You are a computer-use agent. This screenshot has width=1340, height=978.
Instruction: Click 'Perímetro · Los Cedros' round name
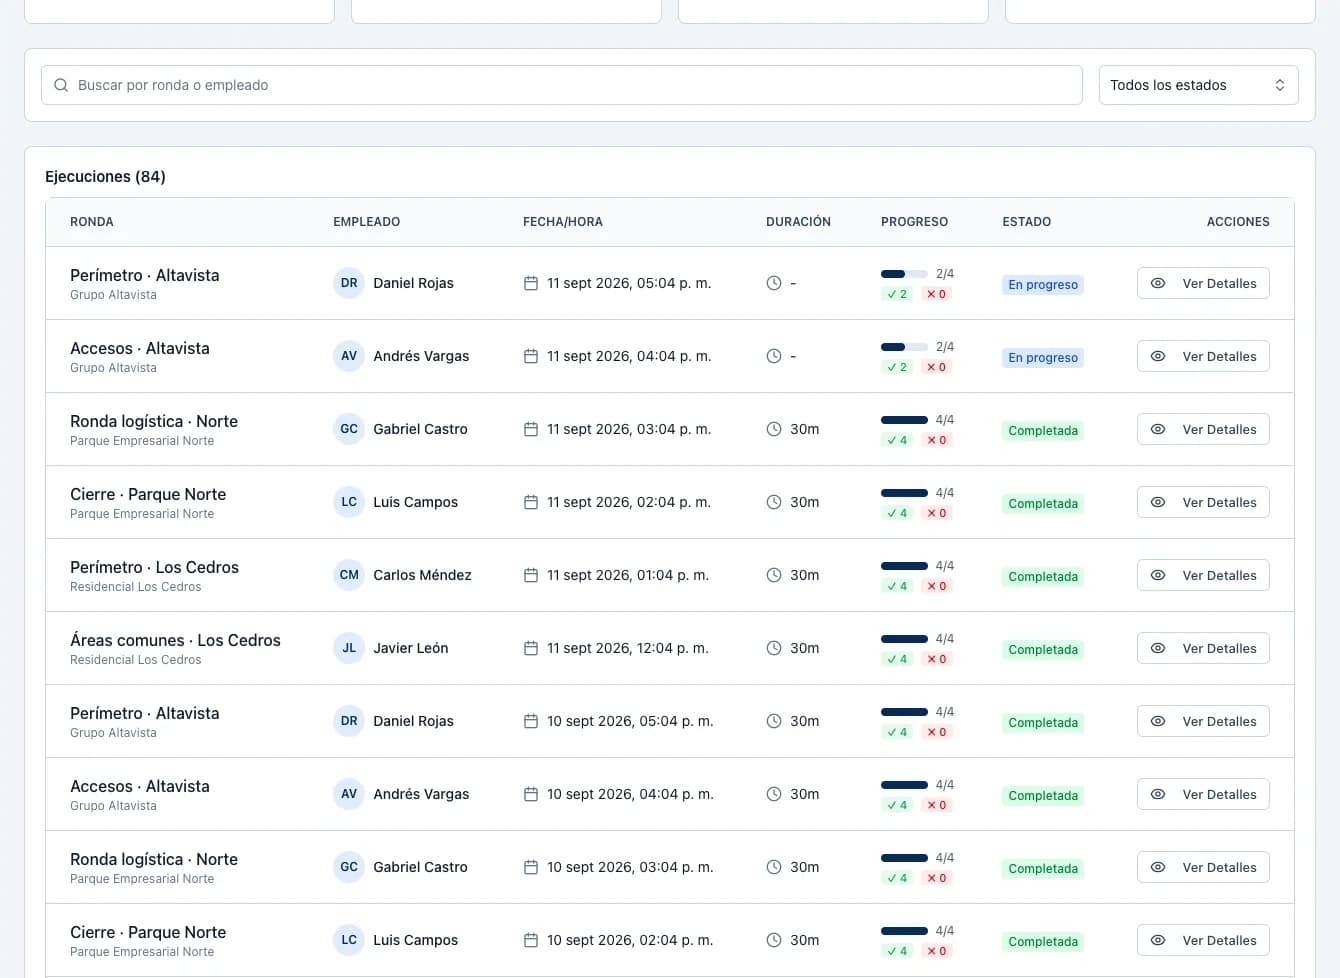coord(154,567)
